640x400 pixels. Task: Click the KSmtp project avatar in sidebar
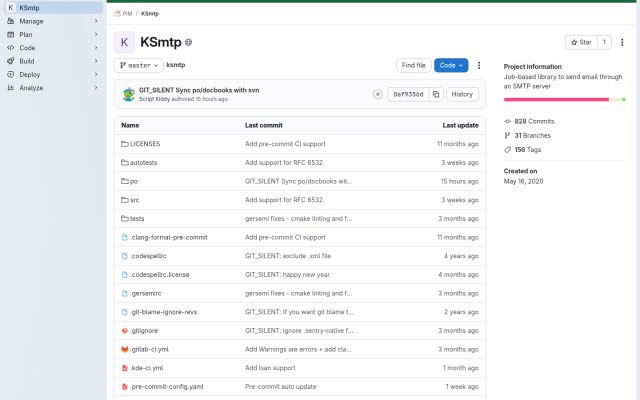(x=11, y=8)
